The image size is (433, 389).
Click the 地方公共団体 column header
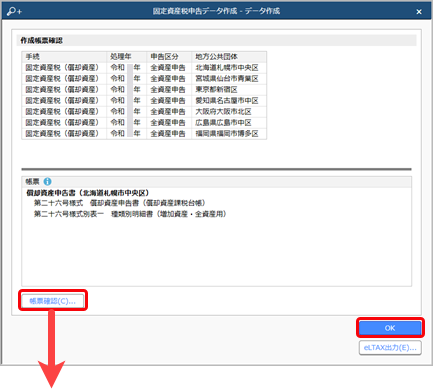pos(229,57)
